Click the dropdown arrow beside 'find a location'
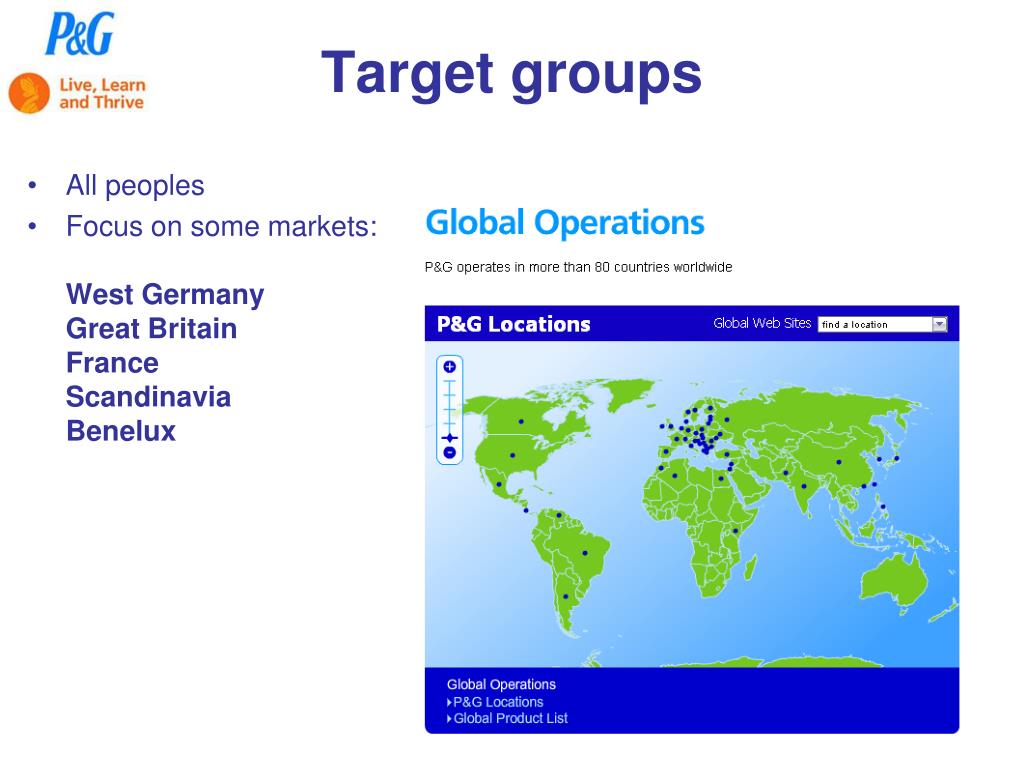Viewport: 1024px width, 768px height. click(x=939, y=325)
